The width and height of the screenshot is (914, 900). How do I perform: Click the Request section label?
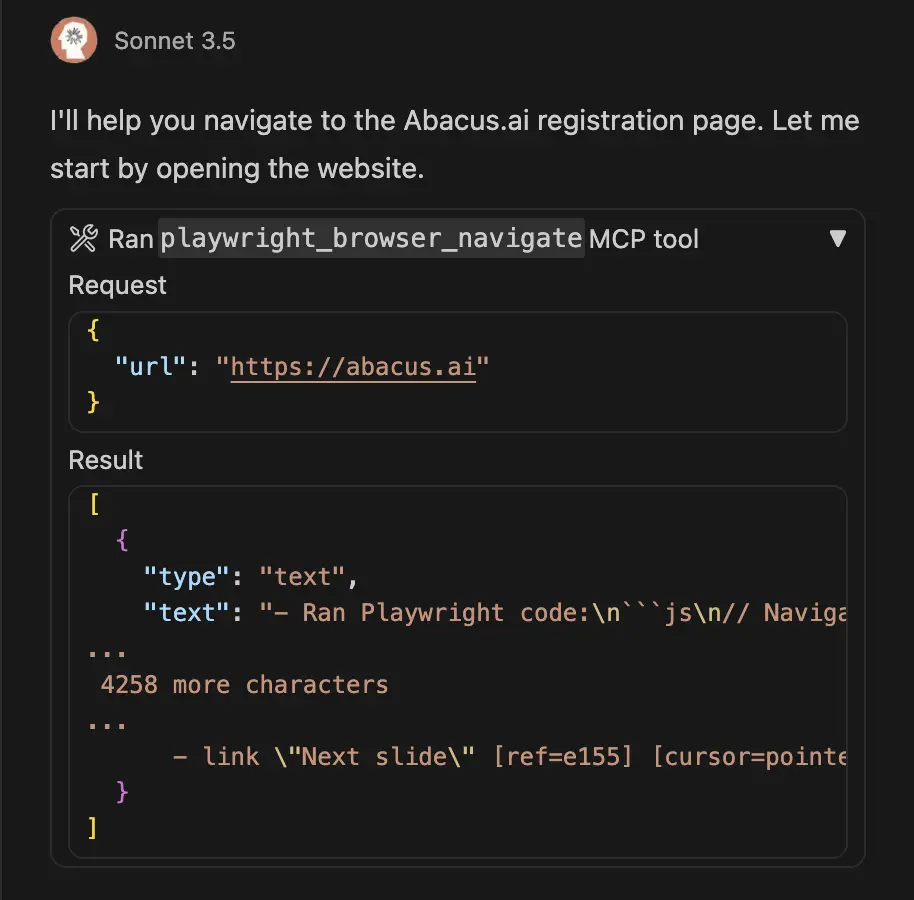pyautogui.click(x=117, y=286)
